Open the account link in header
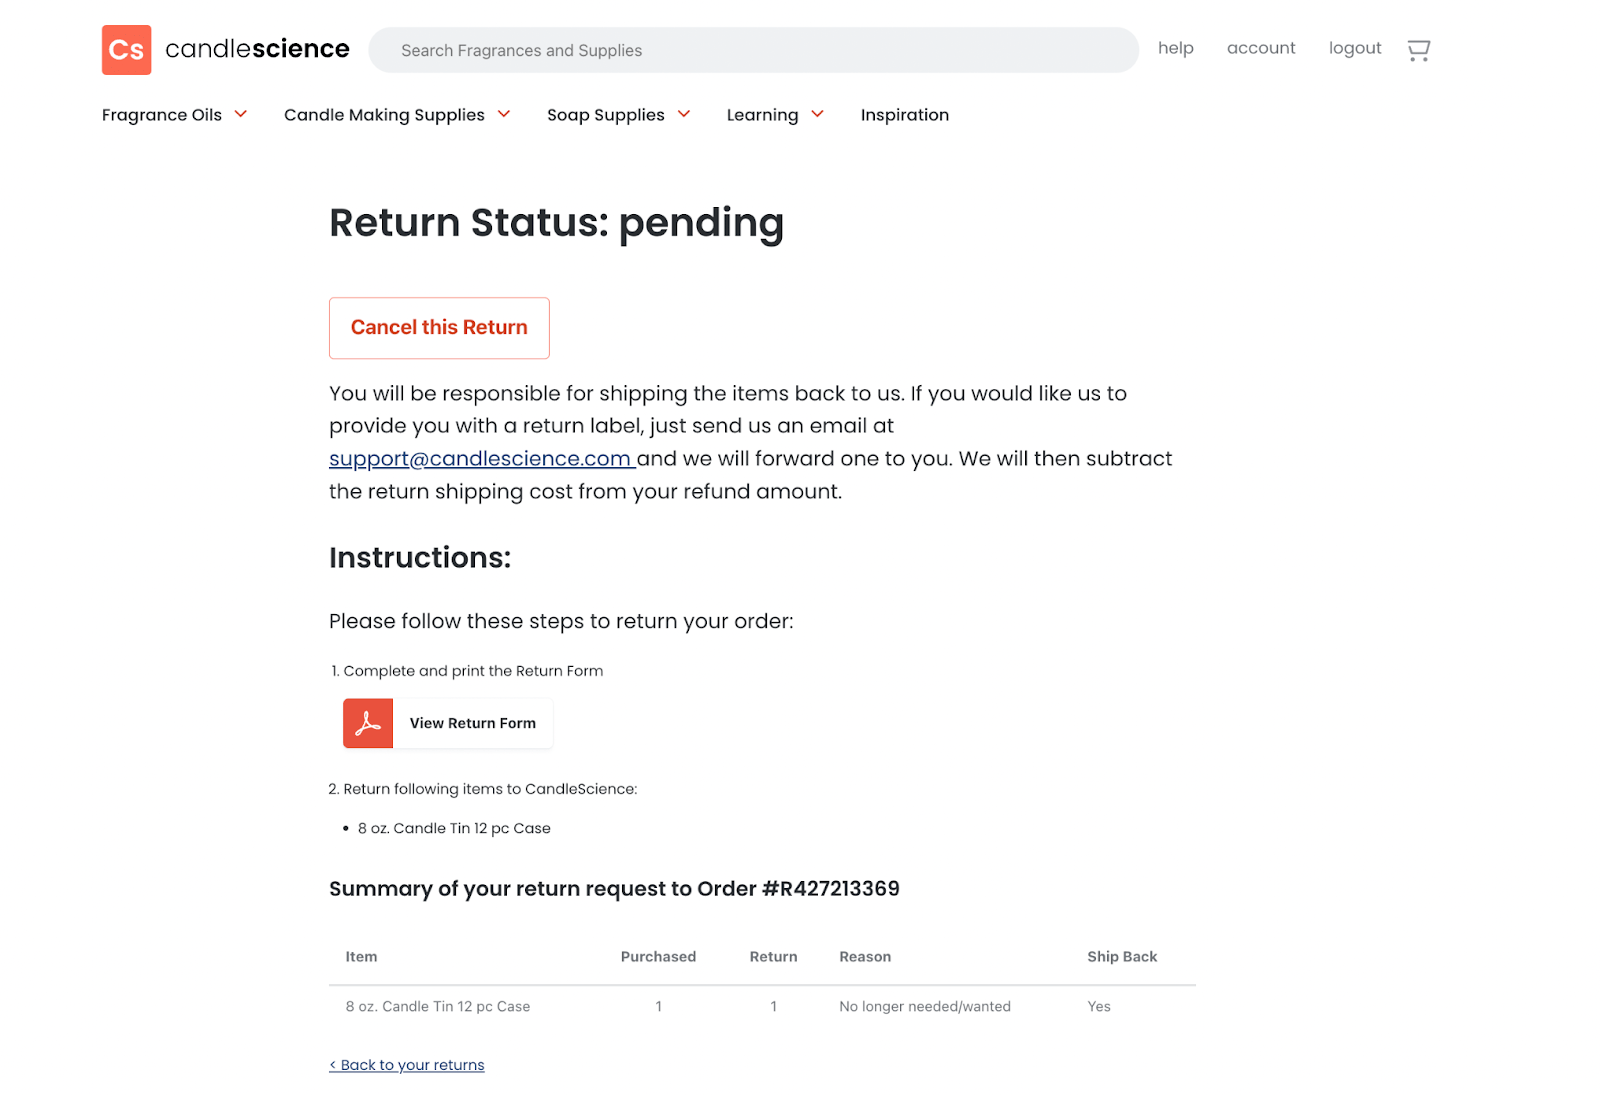 [1261, 48]
